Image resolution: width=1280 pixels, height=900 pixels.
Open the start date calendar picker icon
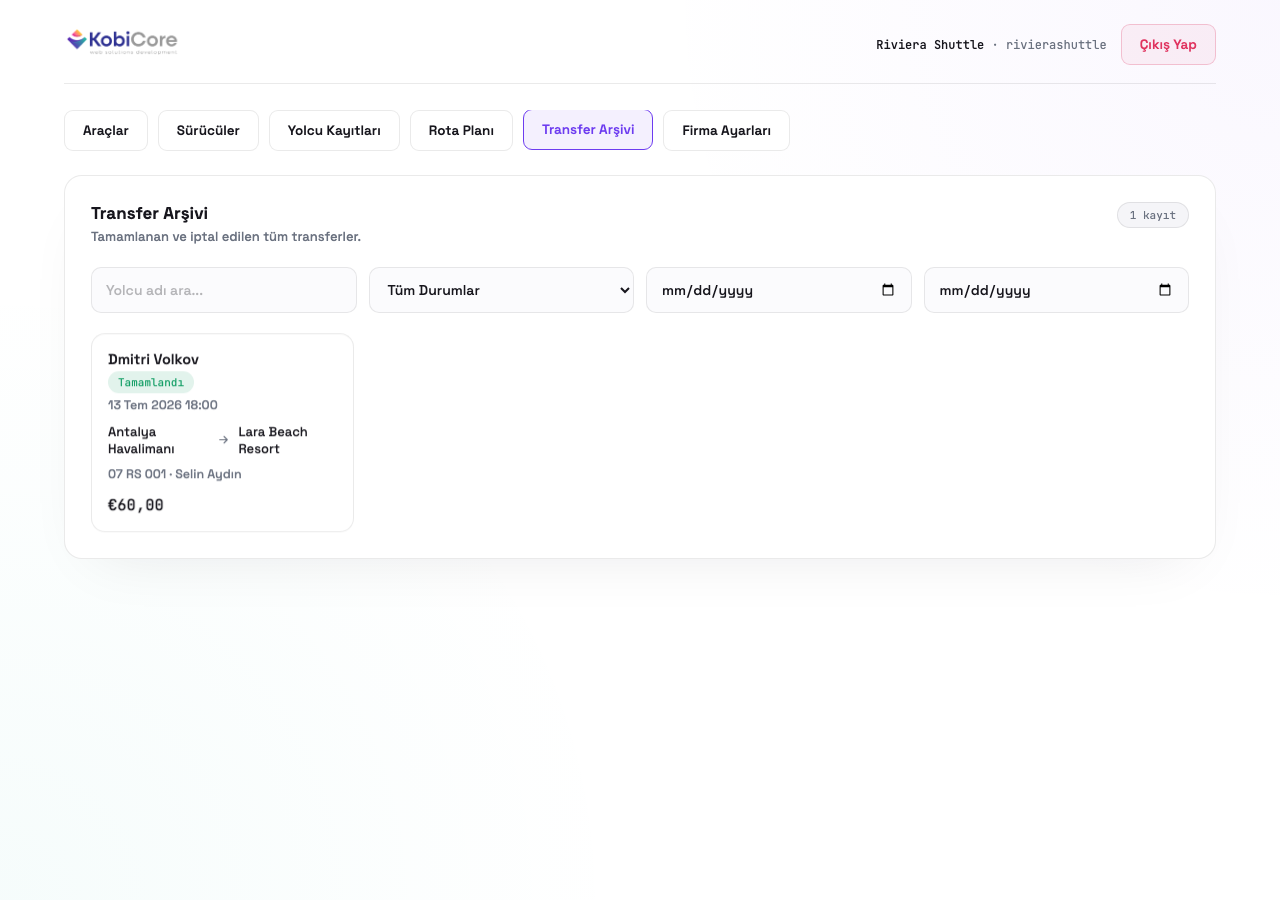click(x=887, y=290)
